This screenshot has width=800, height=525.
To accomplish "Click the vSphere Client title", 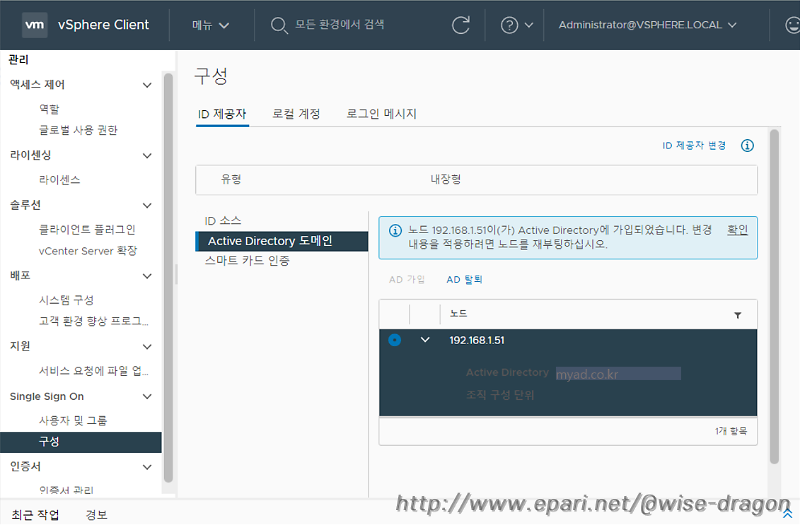I will pos(104,25).
